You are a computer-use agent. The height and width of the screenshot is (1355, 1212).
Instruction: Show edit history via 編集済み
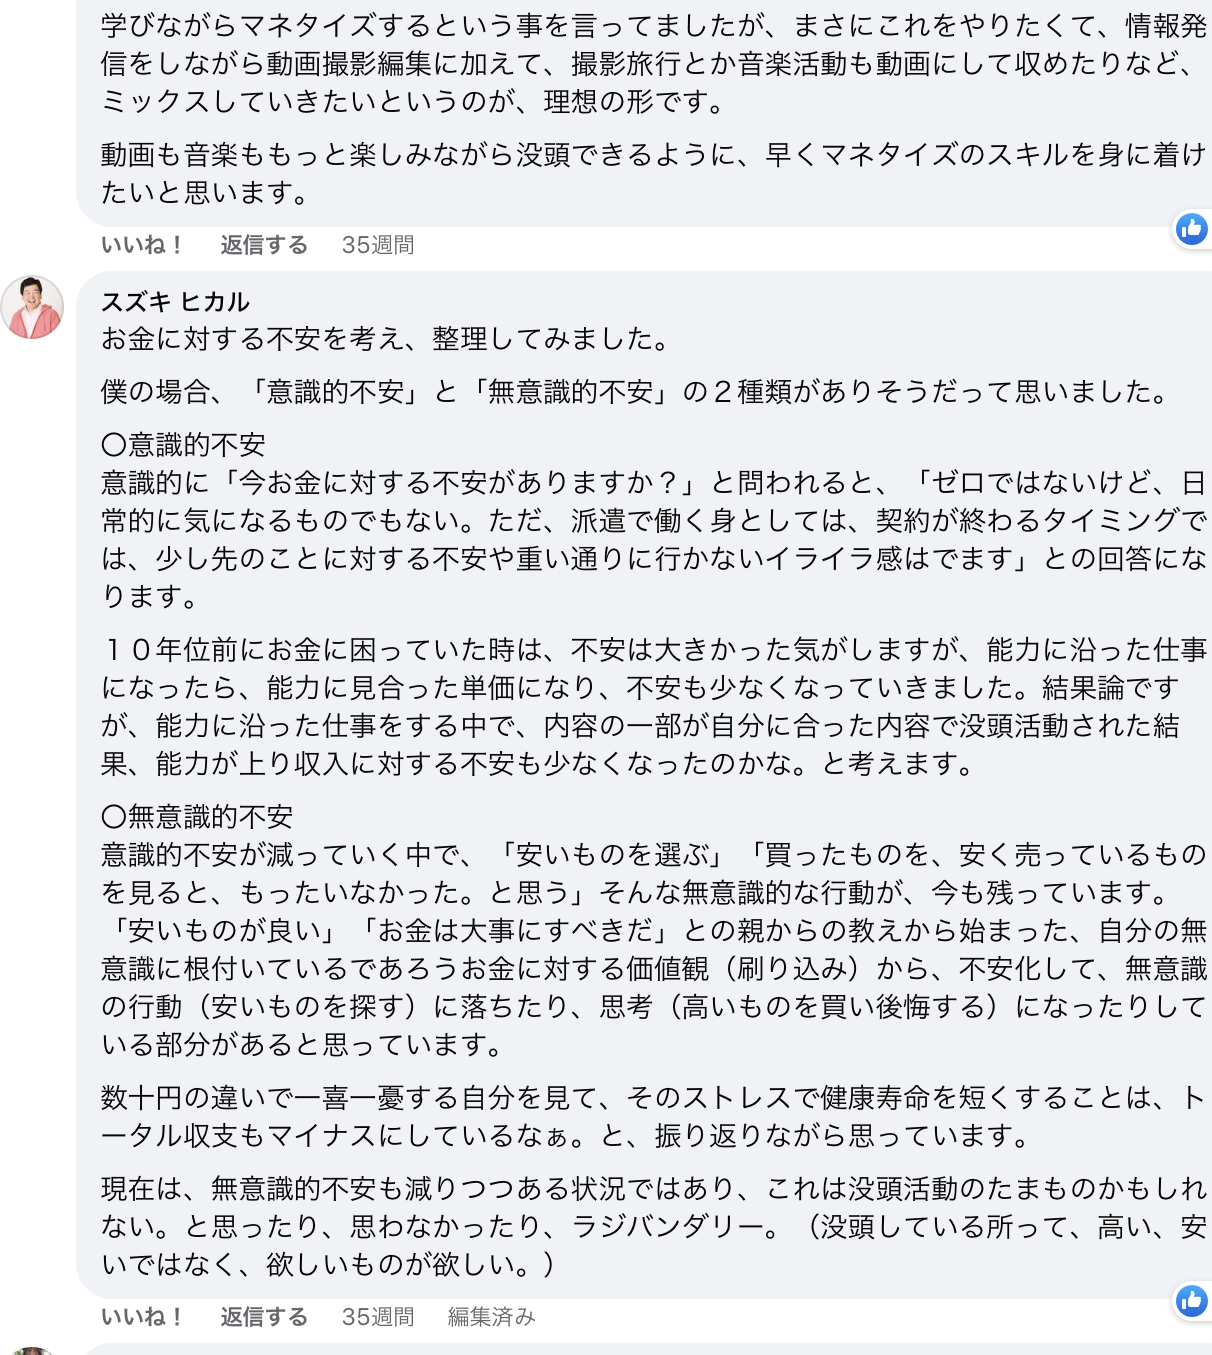coord(492,1317)
